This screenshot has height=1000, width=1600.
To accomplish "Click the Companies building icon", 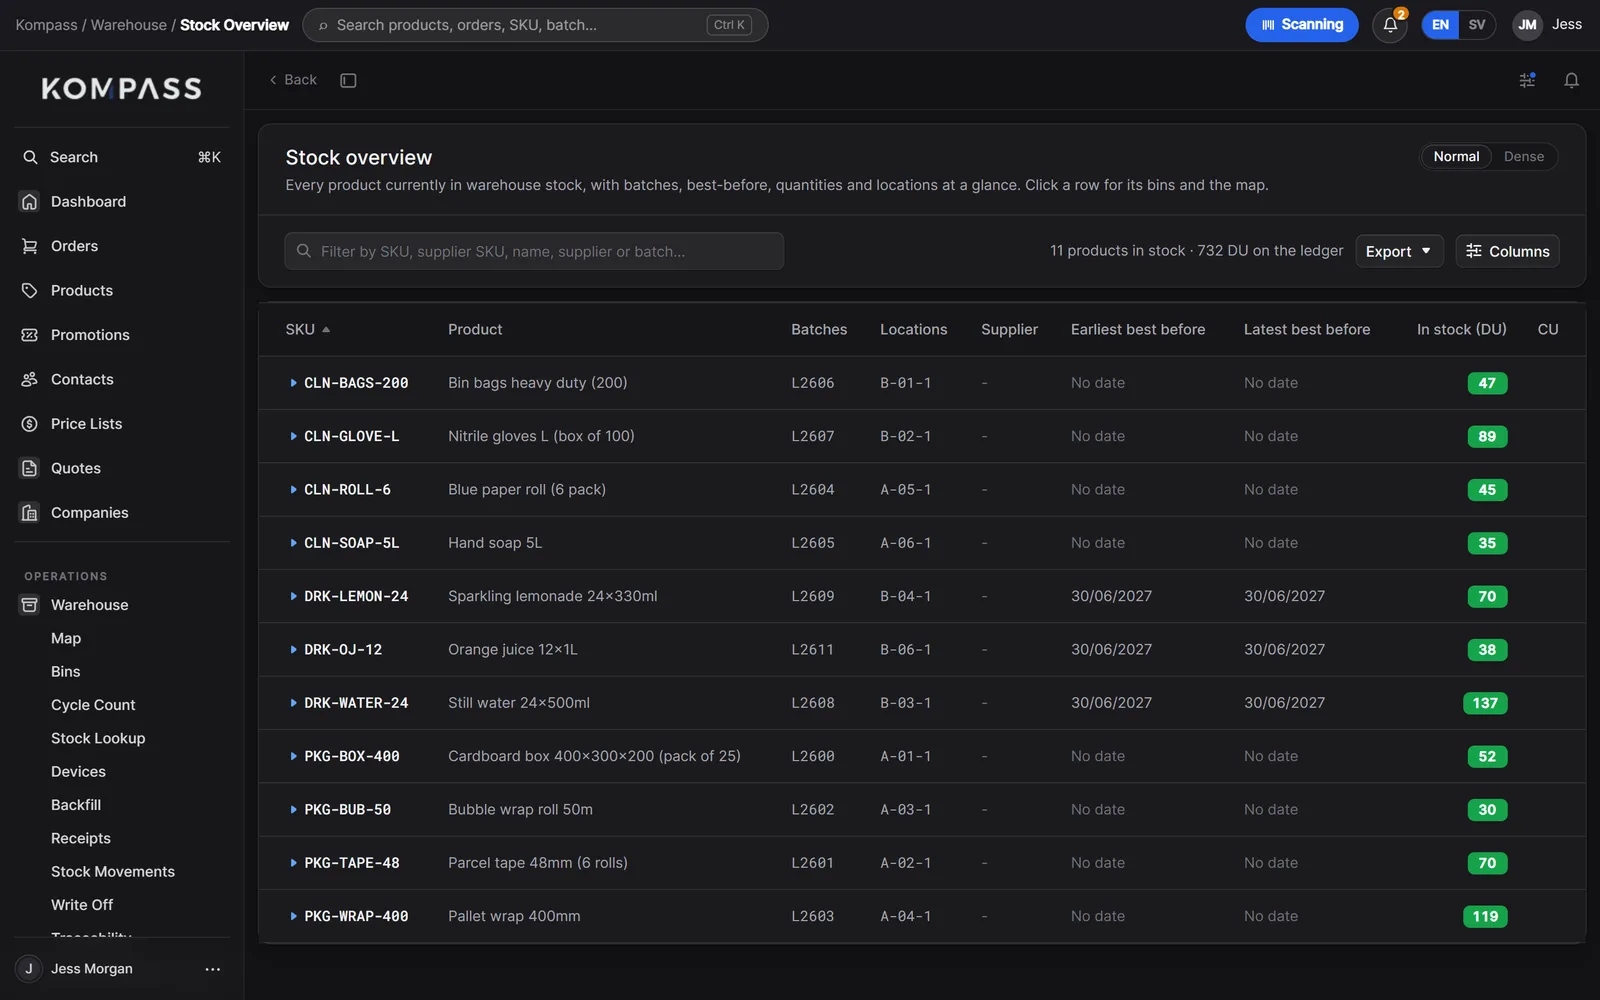I will (x=30, y=513).
